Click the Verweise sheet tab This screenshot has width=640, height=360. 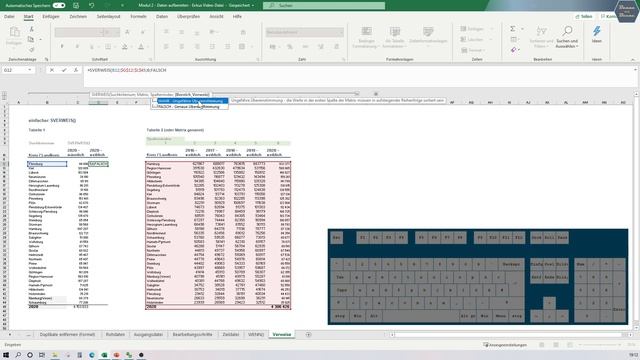pyautogui.click(x=282, y=334)
